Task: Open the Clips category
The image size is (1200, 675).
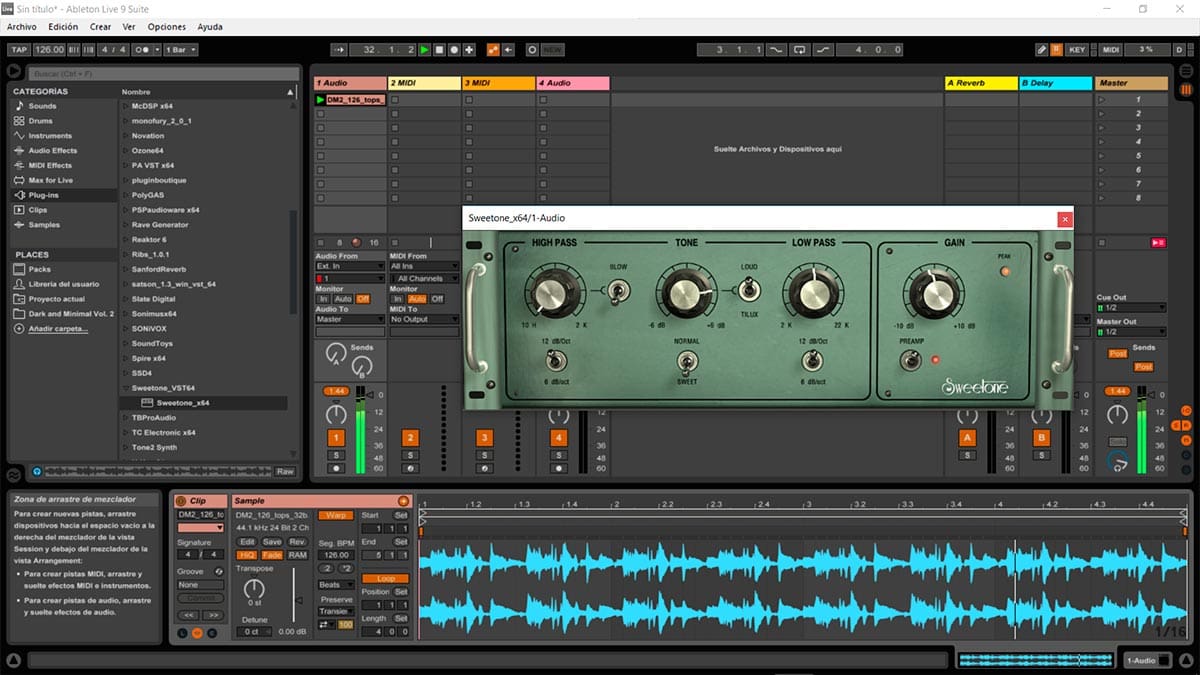Action: point(37,210)
